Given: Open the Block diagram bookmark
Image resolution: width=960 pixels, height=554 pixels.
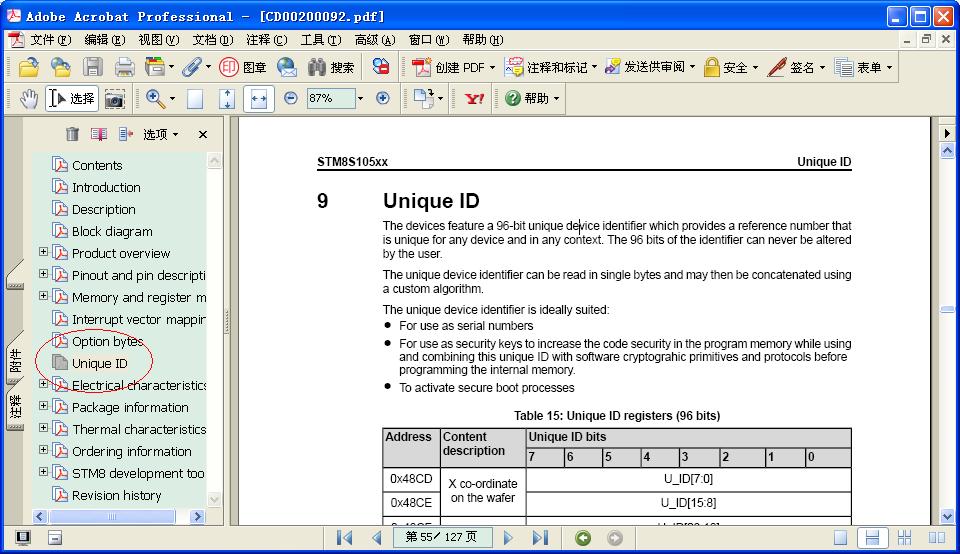Looking at the screenshot, I should pyautogui.click(x=112, y=231).
